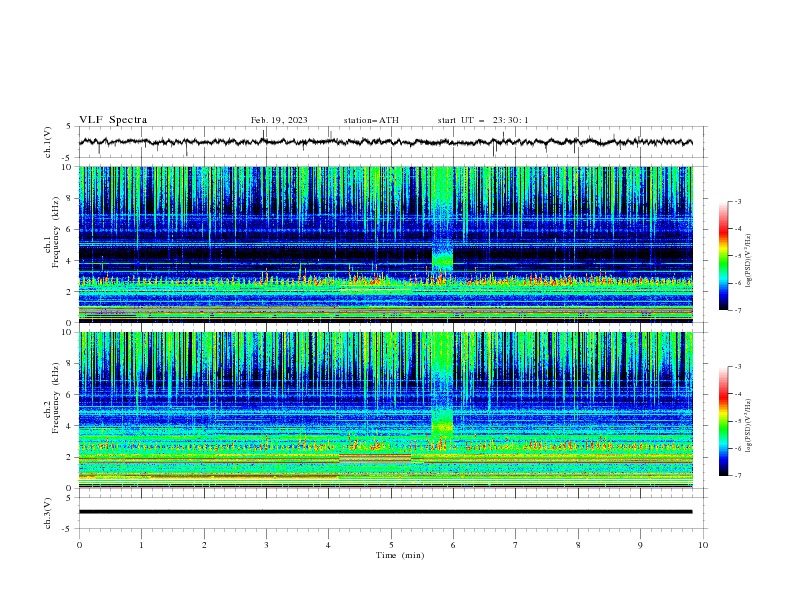The image size is (792, 612).
Task: Click the green broadband burst in ch.1 spectrogram
Action: [x=442, y=219]
